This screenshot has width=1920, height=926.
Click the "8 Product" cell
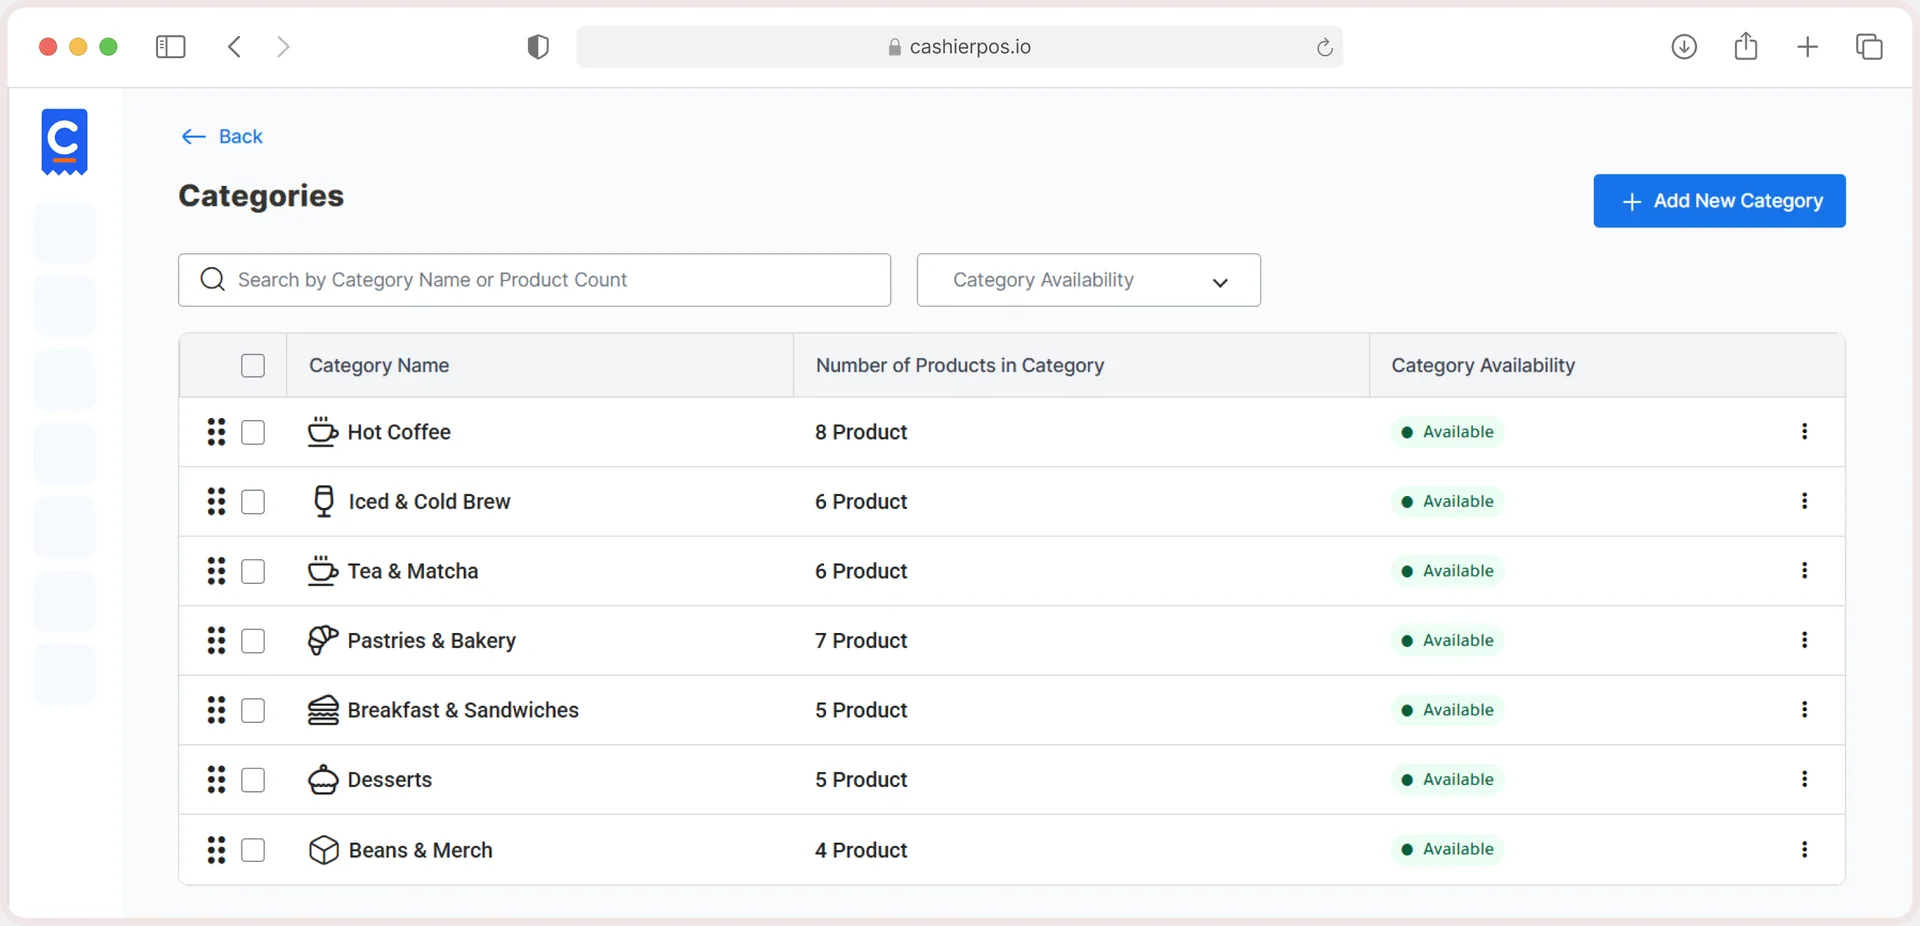(861, 432)
